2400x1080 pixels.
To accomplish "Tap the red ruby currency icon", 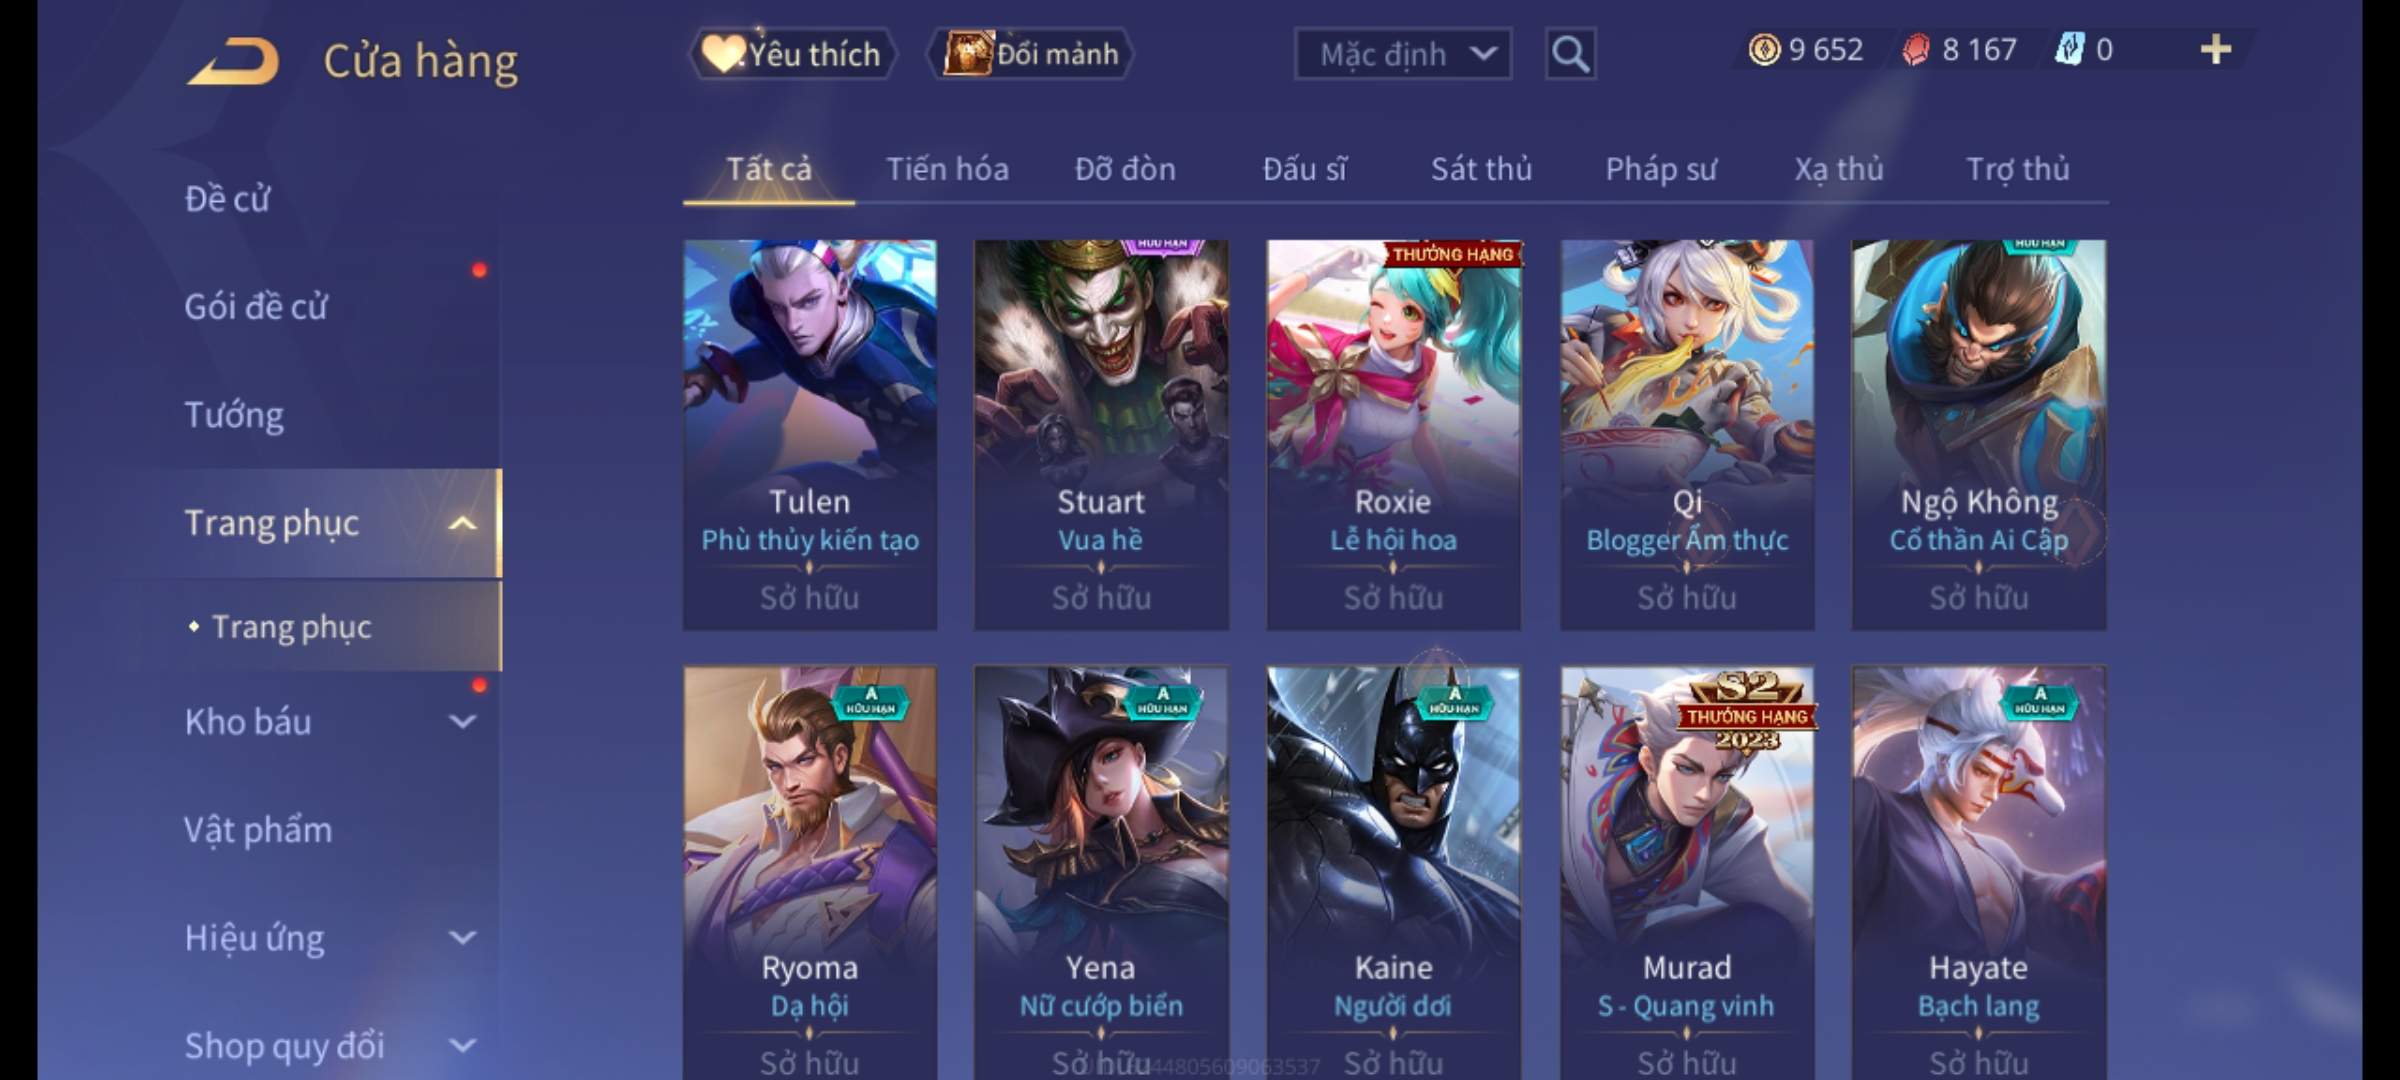I will click(1915, 50).
